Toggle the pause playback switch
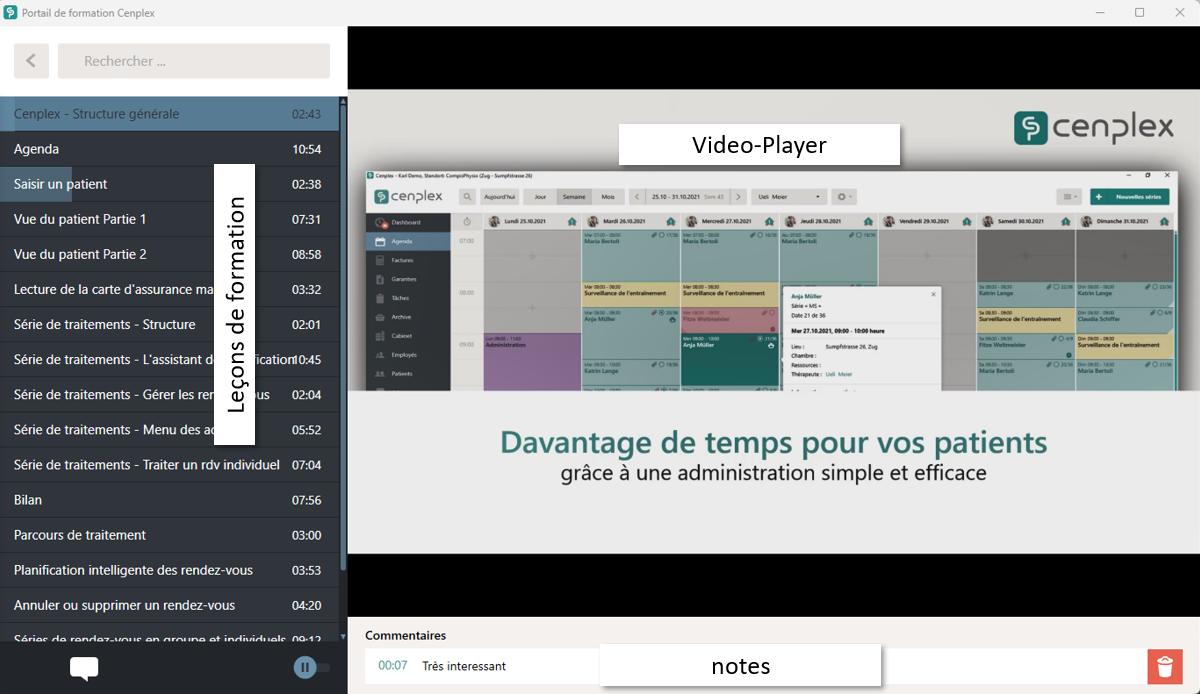 (x=312, y=667)
